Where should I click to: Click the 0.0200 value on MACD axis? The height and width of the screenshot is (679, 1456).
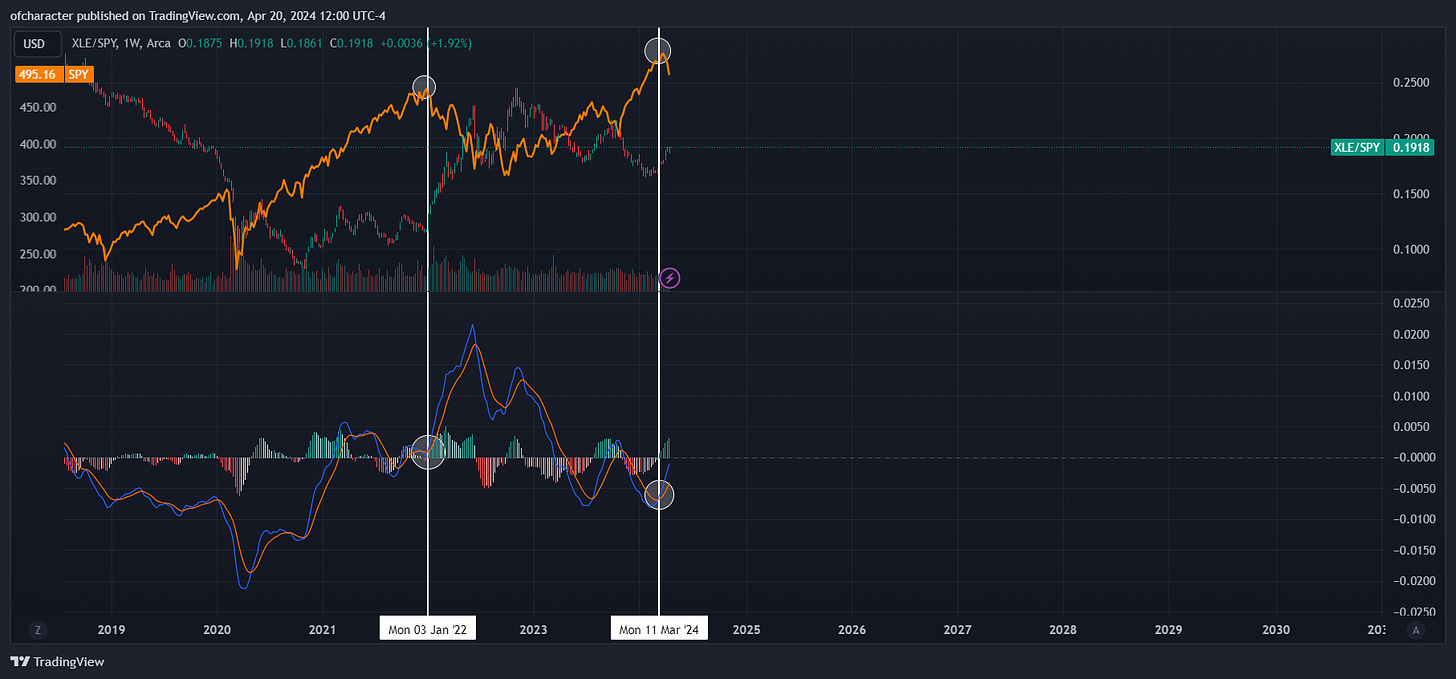pos(1412,334)
